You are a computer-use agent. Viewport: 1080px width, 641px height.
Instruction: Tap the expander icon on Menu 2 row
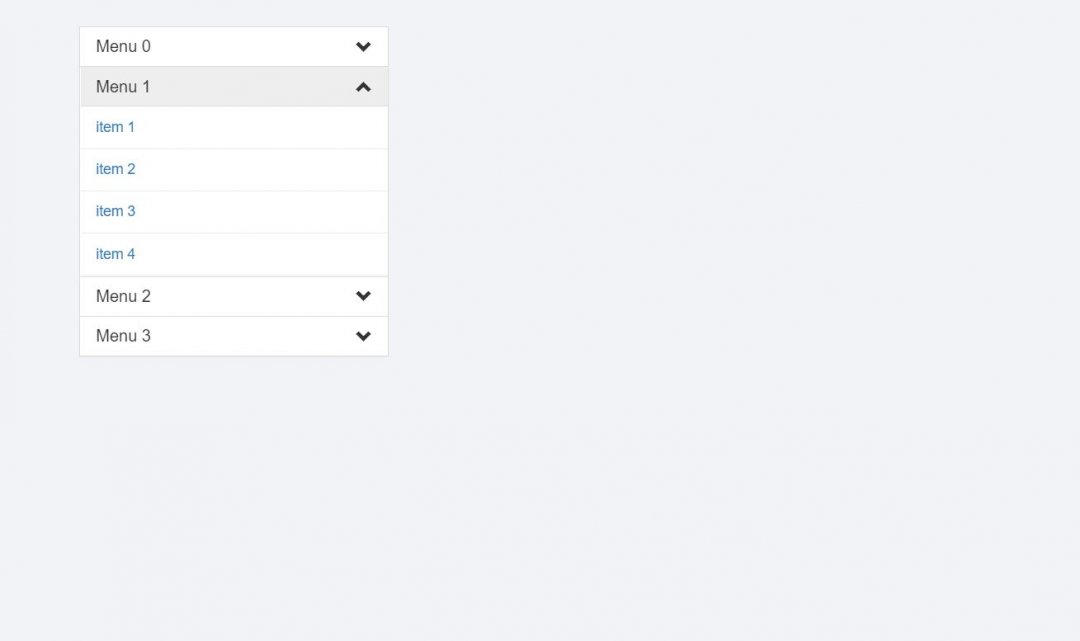363,296
